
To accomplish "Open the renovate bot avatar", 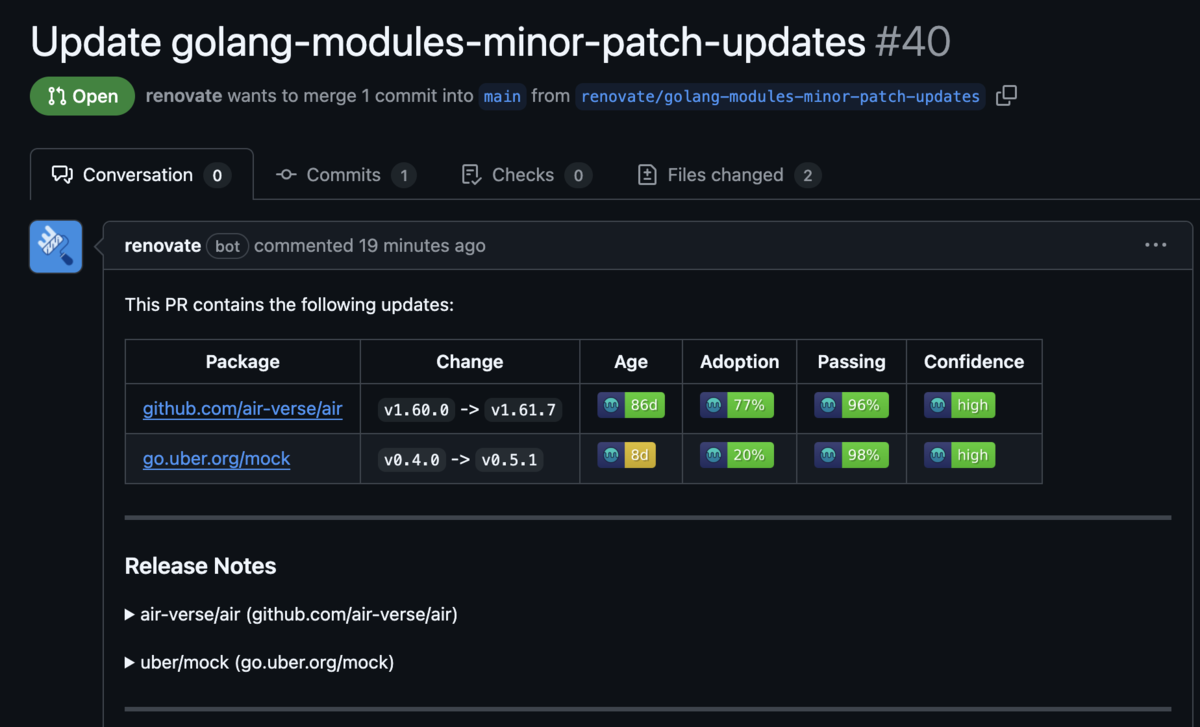I will click(56, 246).
